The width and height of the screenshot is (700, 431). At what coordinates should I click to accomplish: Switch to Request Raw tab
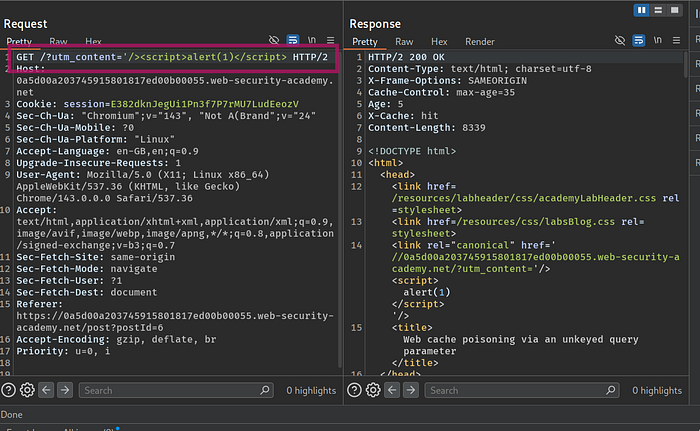click(x=58, y=42)
